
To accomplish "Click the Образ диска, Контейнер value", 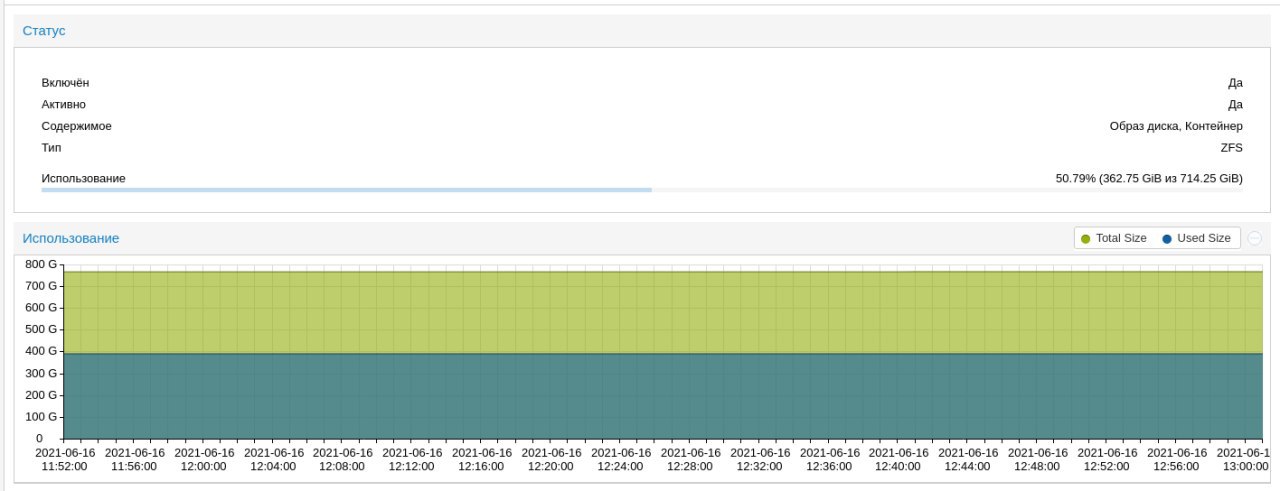I will 1176,126.
